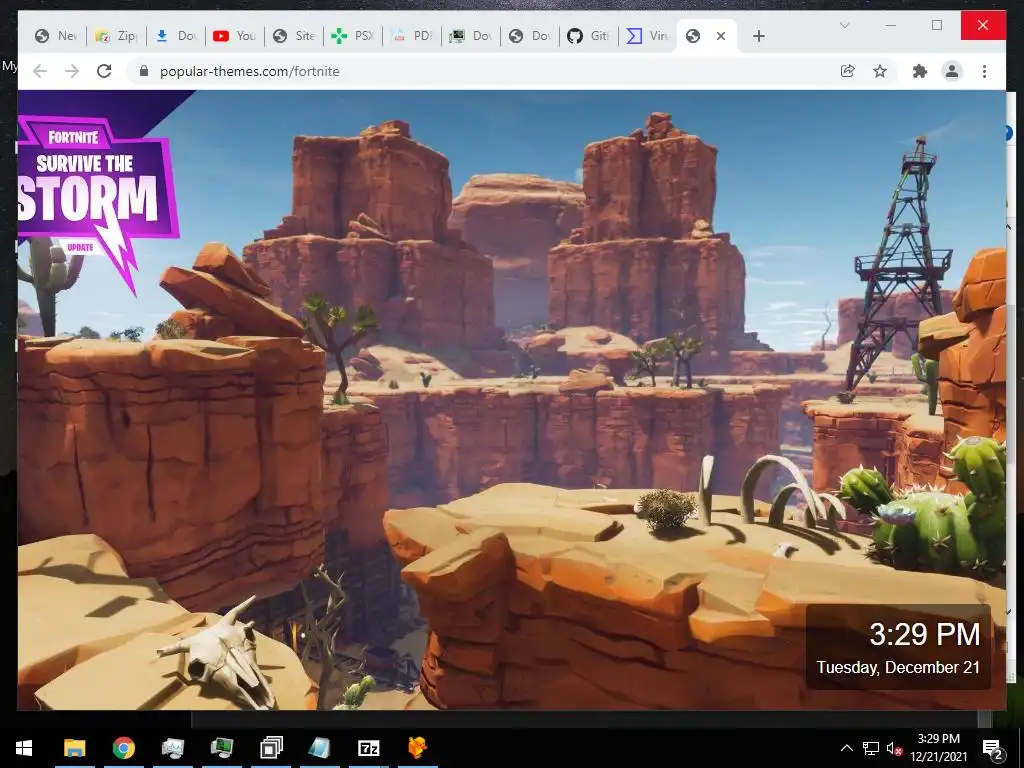This screenshot has width=1024, height=768.
Task: Open the Extensions puzzle-piece menu
Action: coord(920,71)
